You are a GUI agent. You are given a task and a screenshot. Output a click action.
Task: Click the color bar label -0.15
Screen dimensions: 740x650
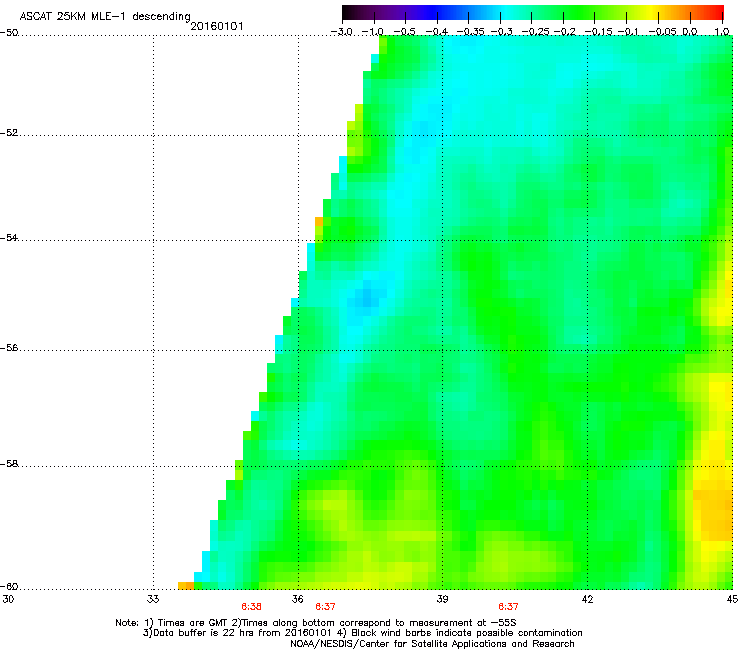[598, 32]
